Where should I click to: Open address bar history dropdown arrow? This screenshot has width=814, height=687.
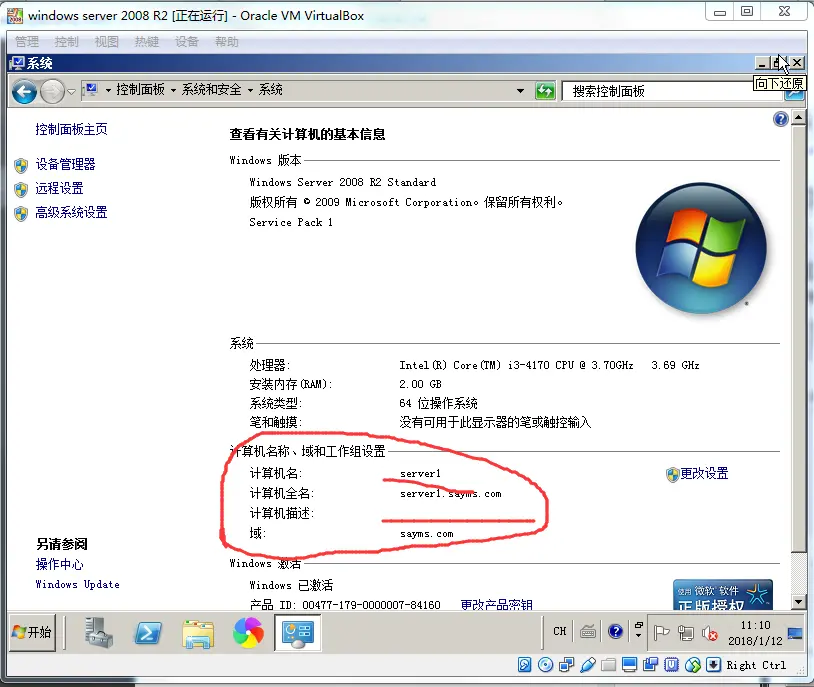pos(520,91)
